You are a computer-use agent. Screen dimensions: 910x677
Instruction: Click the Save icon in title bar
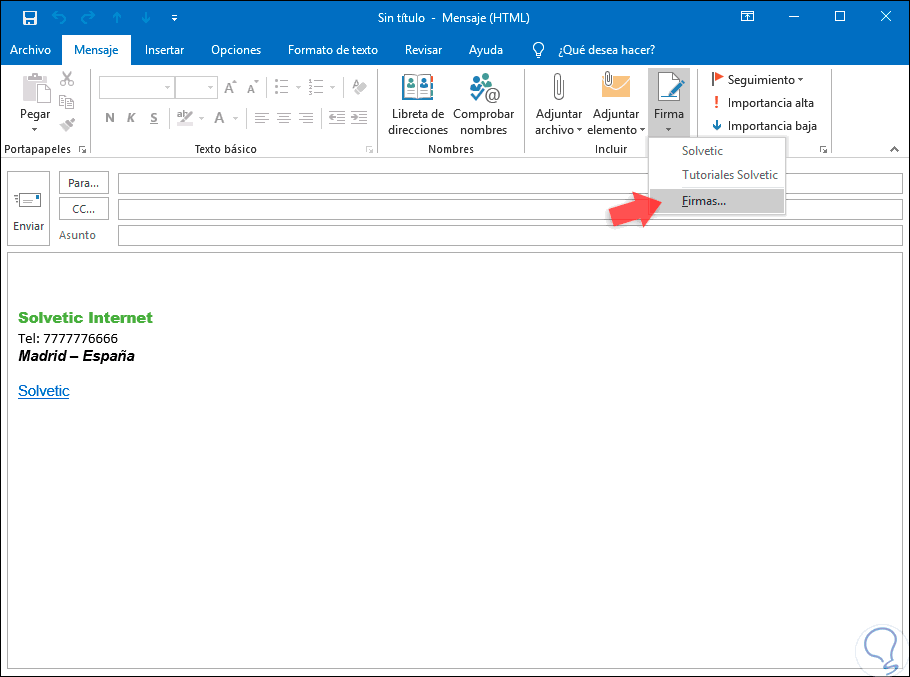coord(29,17)
